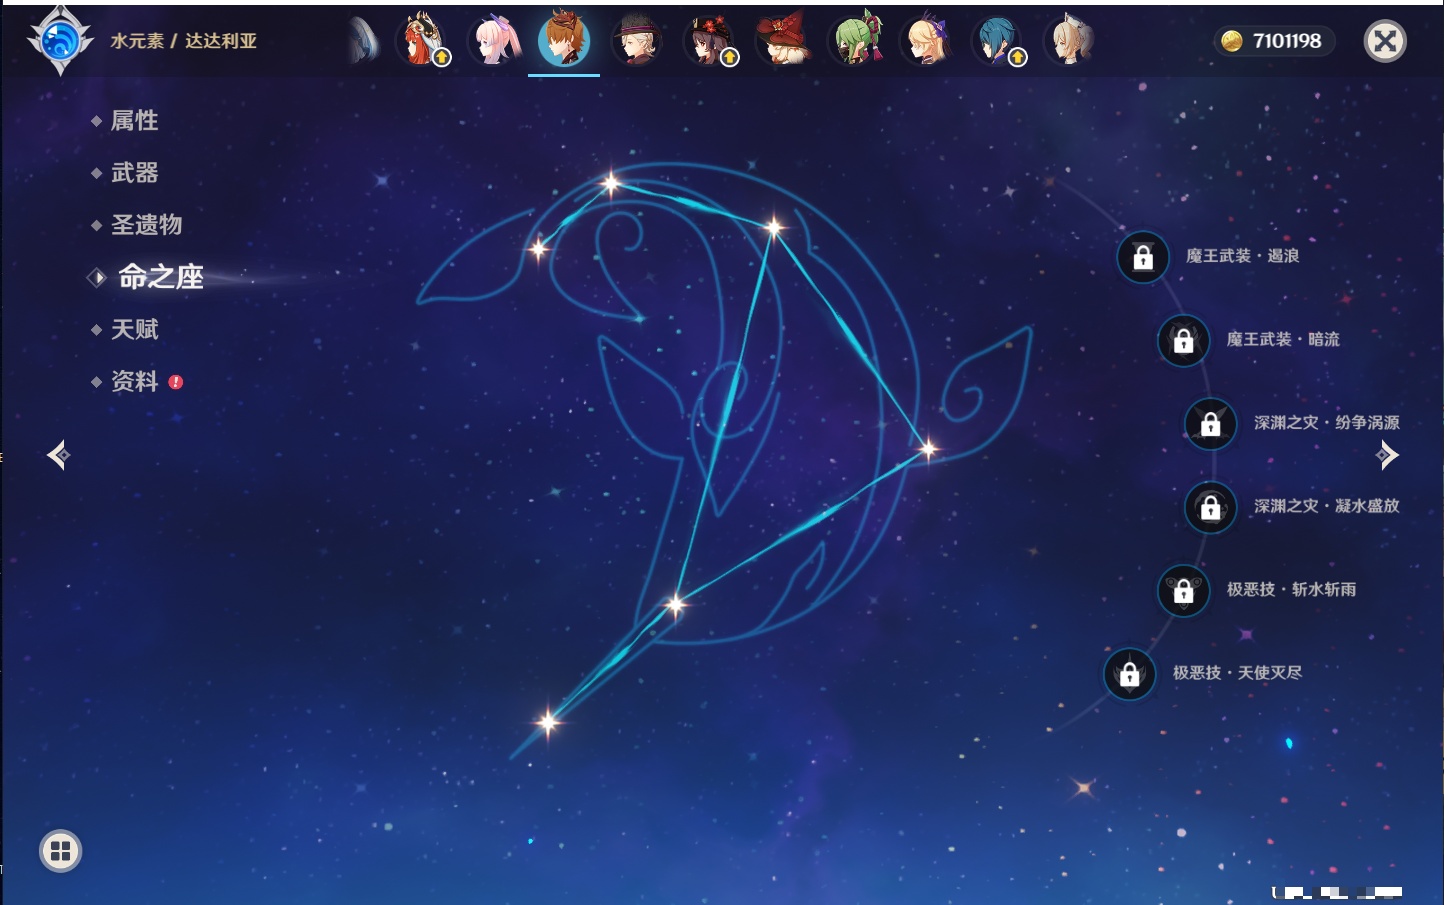Image resolution: width=1444 pixels, height=905 pixels.
Task: Click the Mora balance 7101198
Action: coord(1287,41)
